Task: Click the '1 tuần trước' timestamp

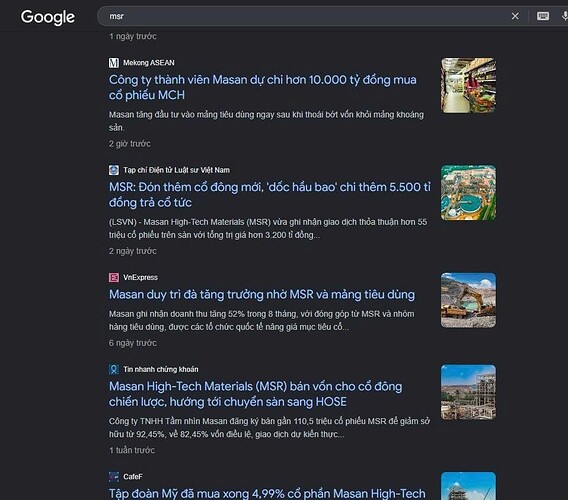Action: tap(132, 450)
